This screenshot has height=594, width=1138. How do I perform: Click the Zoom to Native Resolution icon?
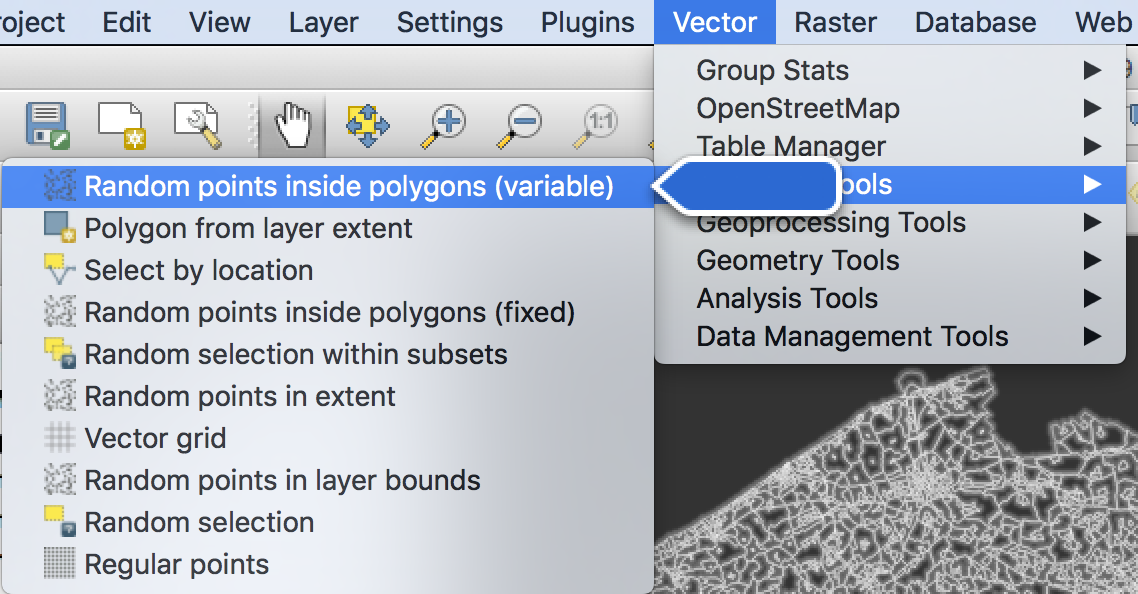click(x=595, y=126)
